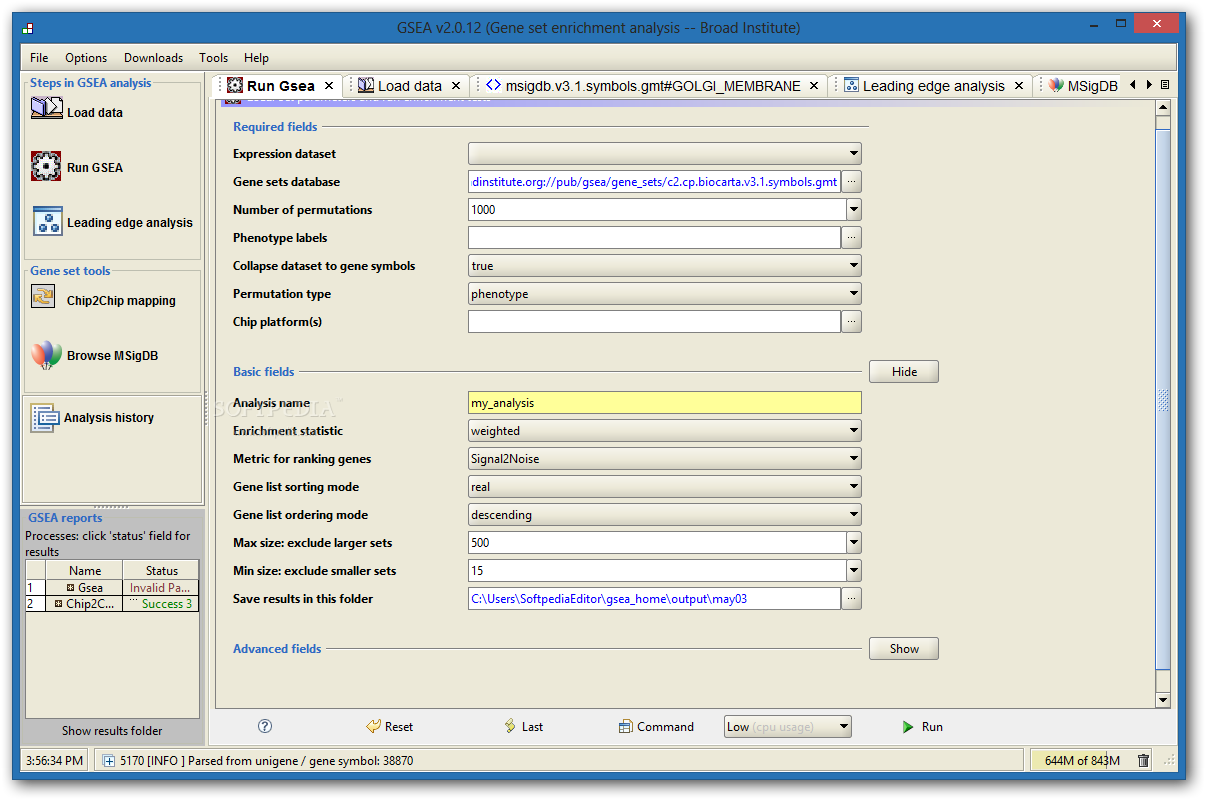Open the Help menu
This screenshot has width=1206, height=800.
point(256,58)
